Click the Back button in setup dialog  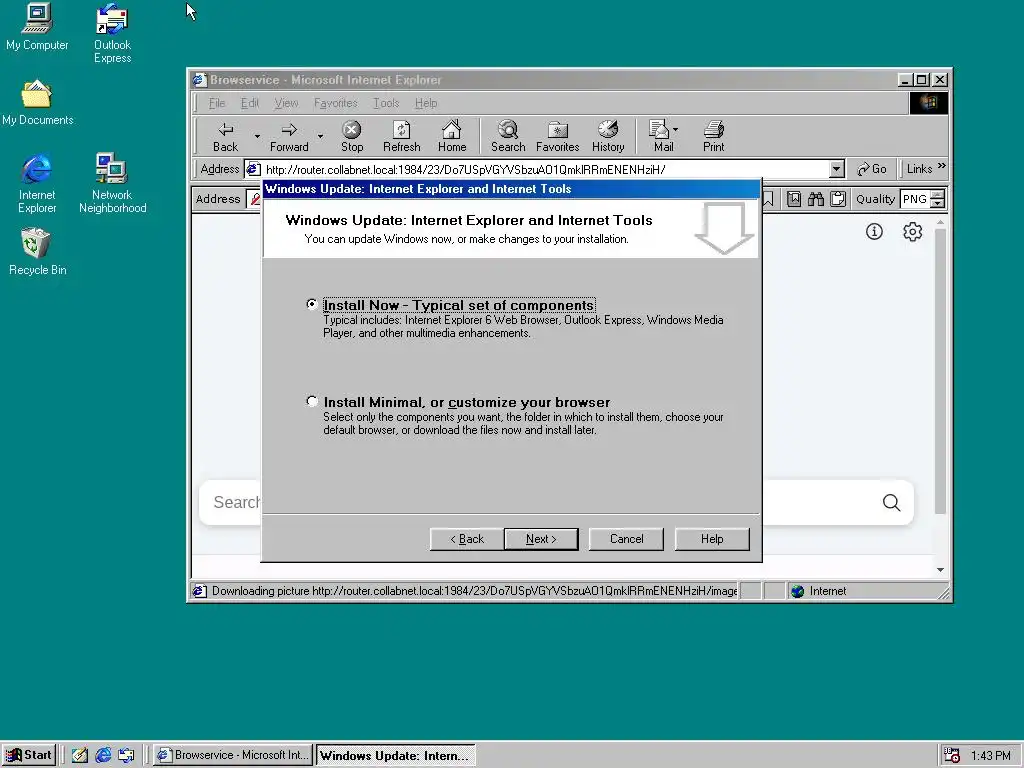point(466,539)
